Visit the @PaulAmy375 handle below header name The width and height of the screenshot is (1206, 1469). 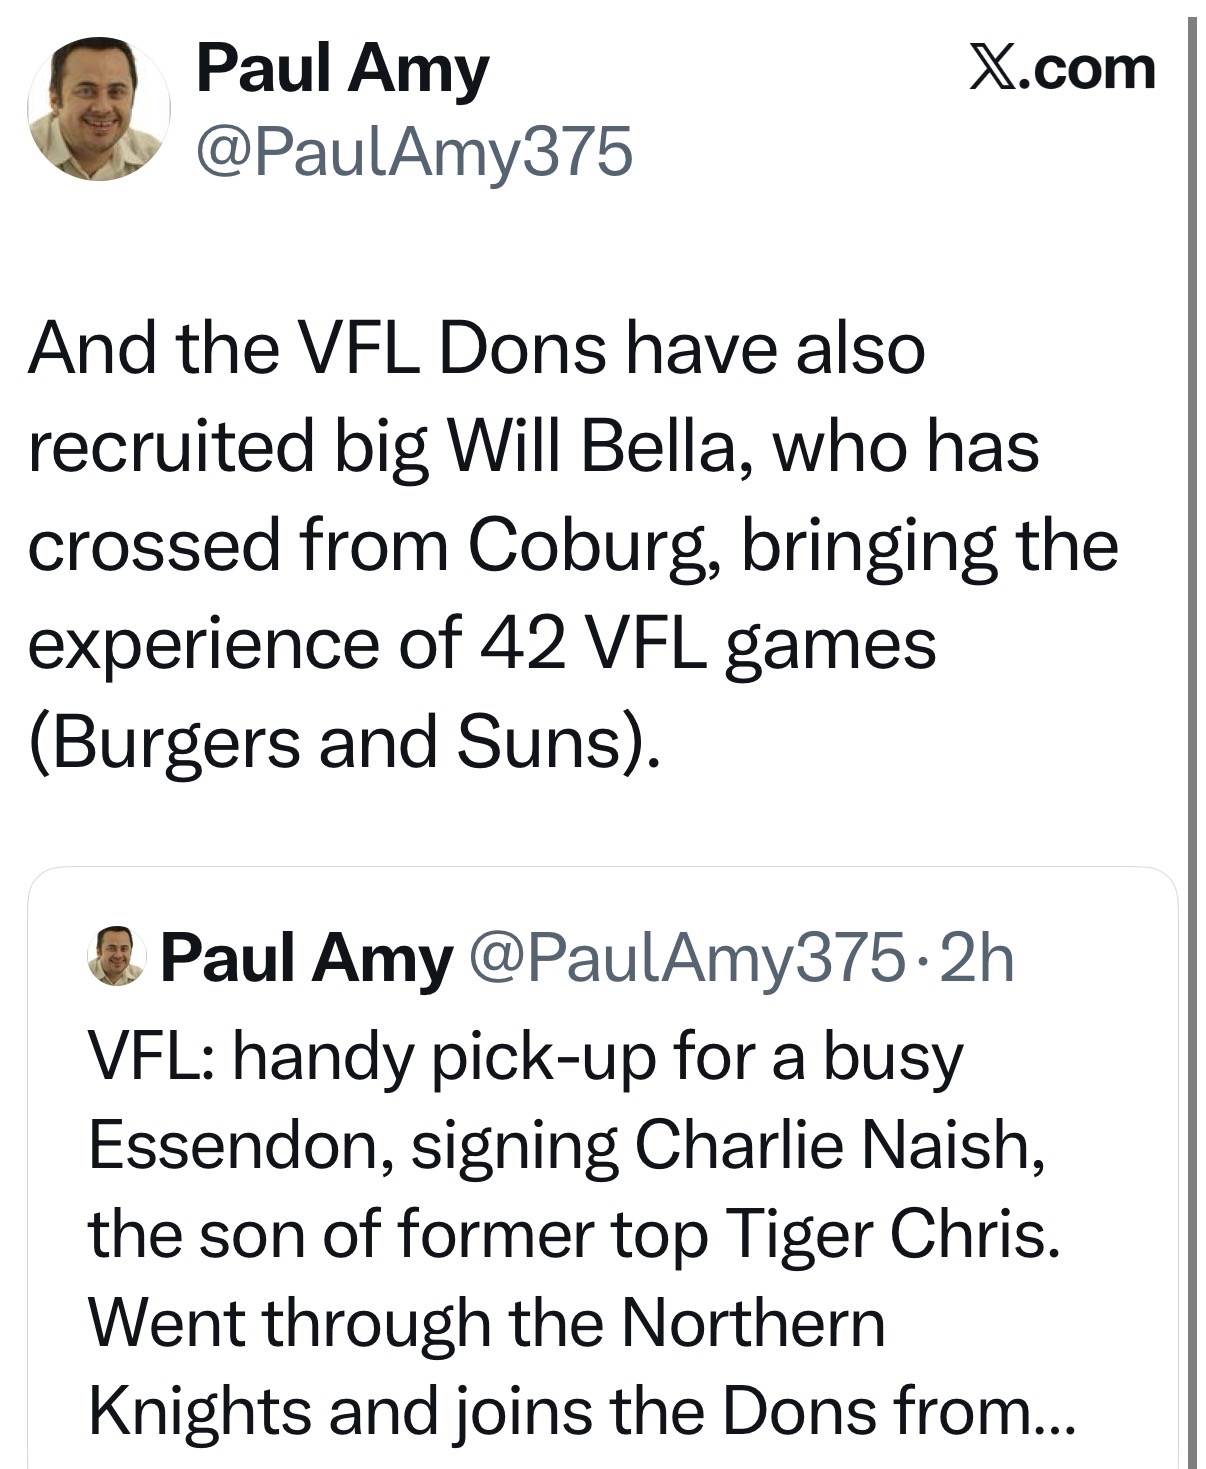pos(414,152)
